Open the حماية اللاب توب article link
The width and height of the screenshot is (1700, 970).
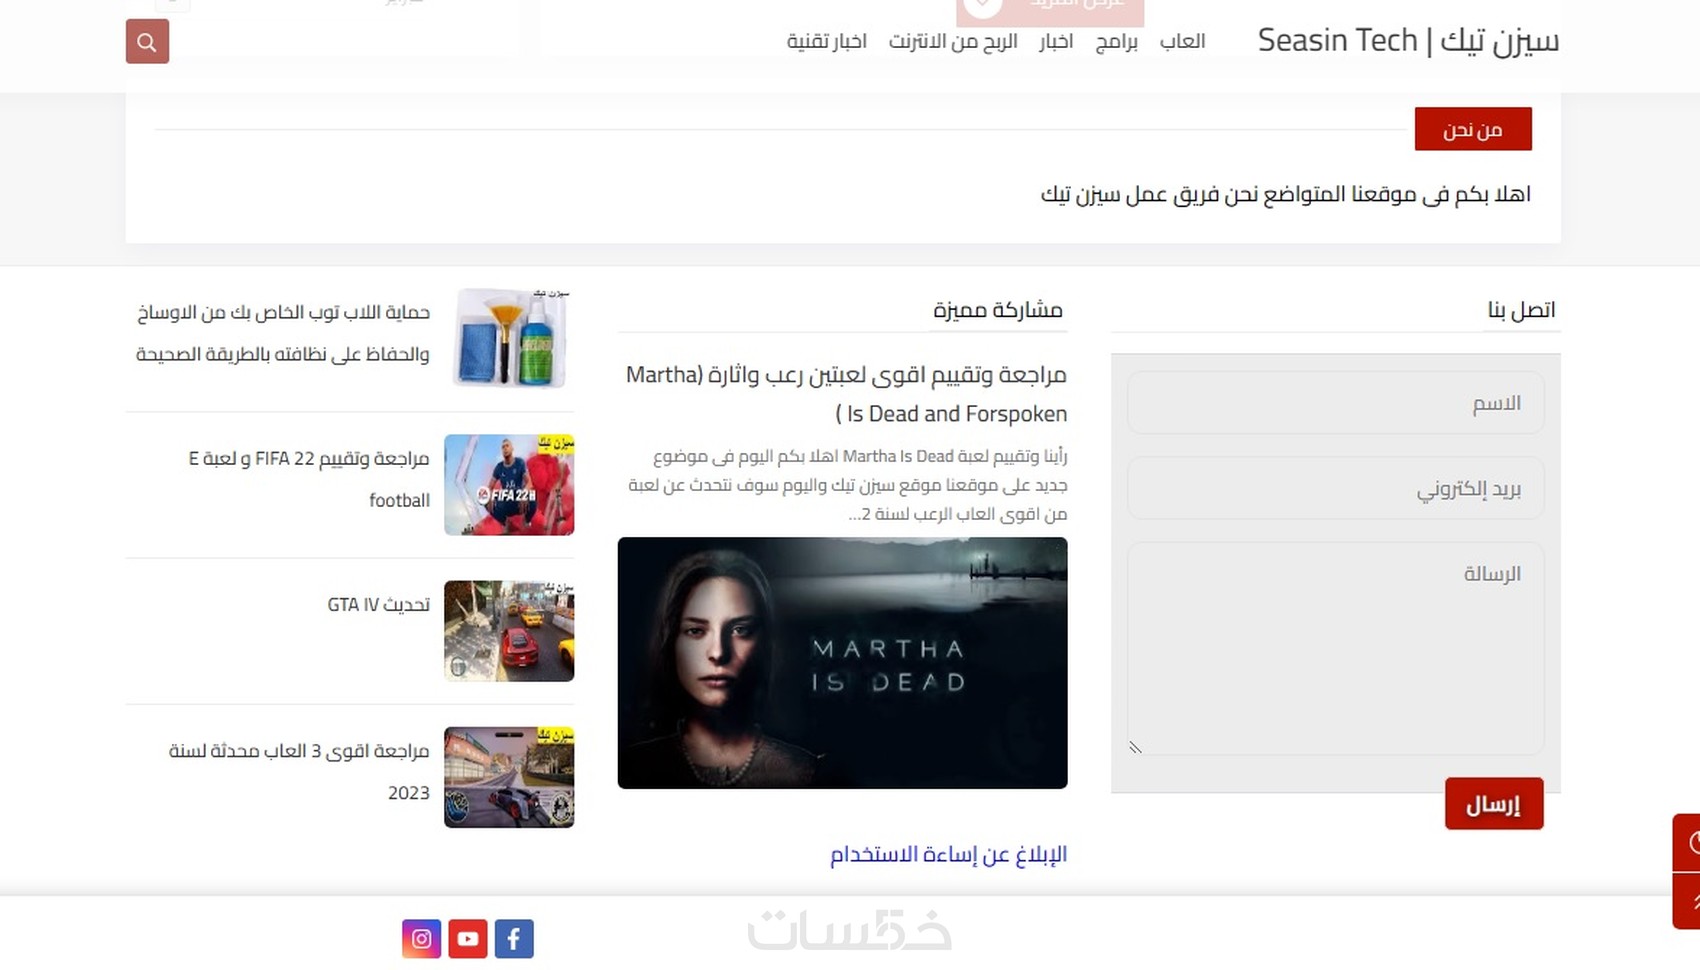click(x=283, y=333)
